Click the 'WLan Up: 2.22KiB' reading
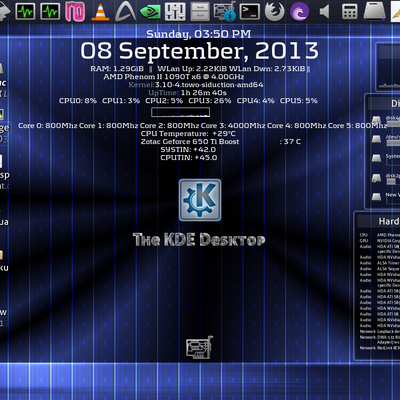 click(x=192, y=69)
